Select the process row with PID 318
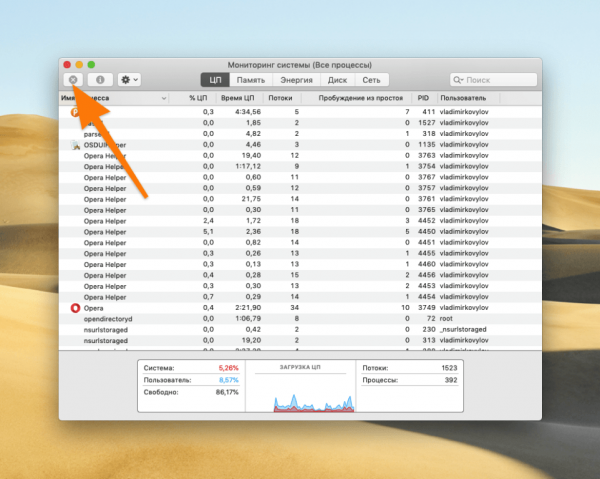 pyautogui.click(x=300, y=134)
